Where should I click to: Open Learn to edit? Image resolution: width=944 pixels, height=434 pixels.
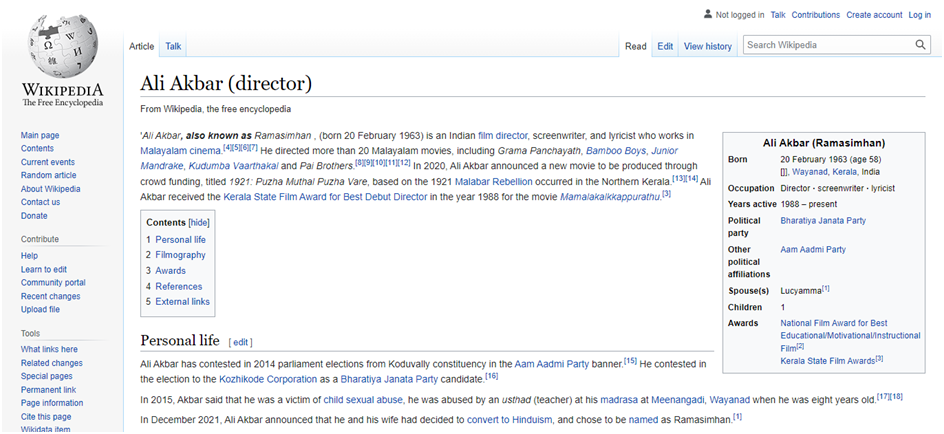click(44, 269)
